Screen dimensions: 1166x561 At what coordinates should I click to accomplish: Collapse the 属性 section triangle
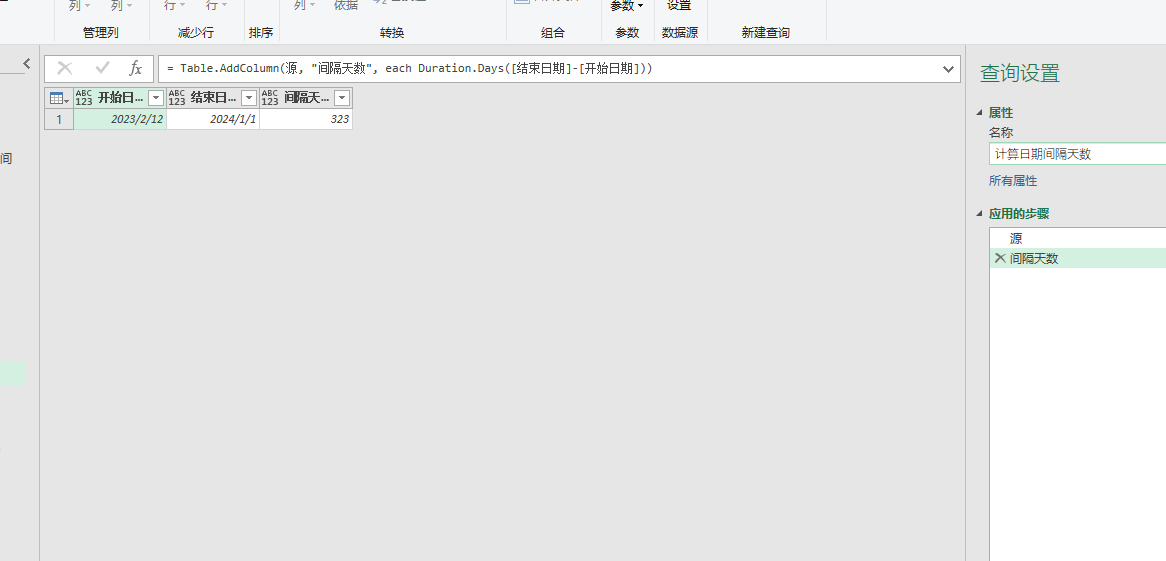coord(979,113)
